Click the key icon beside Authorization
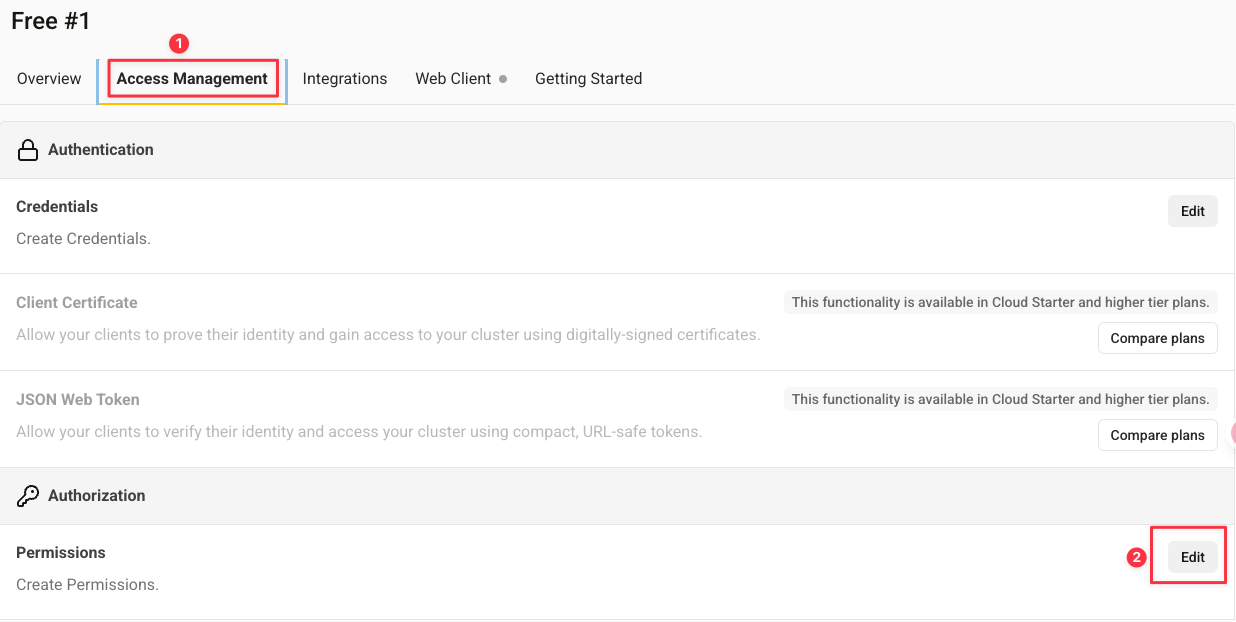Screen dimensions: 1236x622 [x=28, y=496]
